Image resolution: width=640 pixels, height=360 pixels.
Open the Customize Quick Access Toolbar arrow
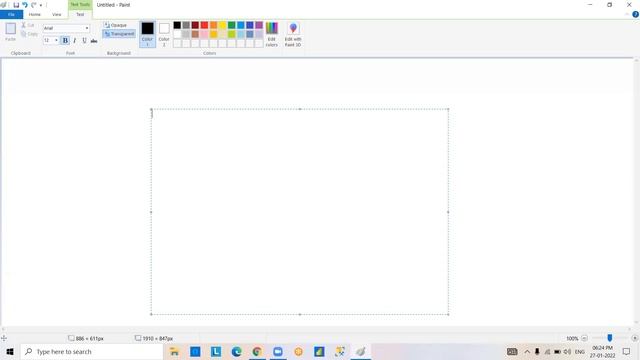point(41,5)
